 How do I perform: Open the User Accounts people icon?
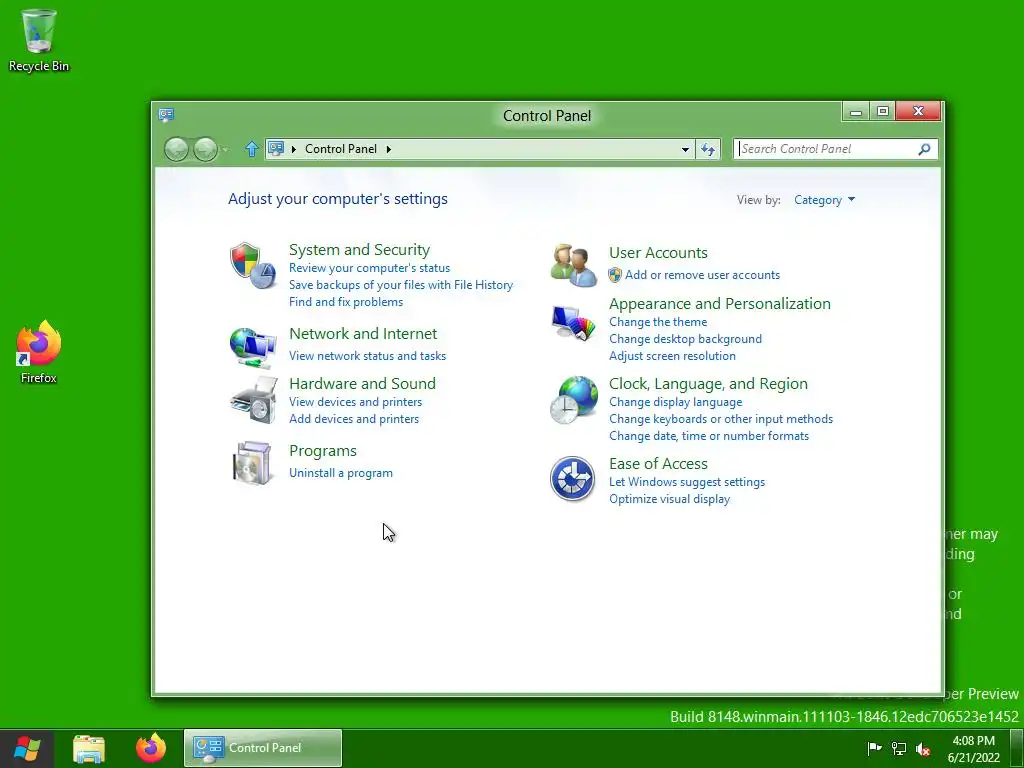click(x=573, y=265)
